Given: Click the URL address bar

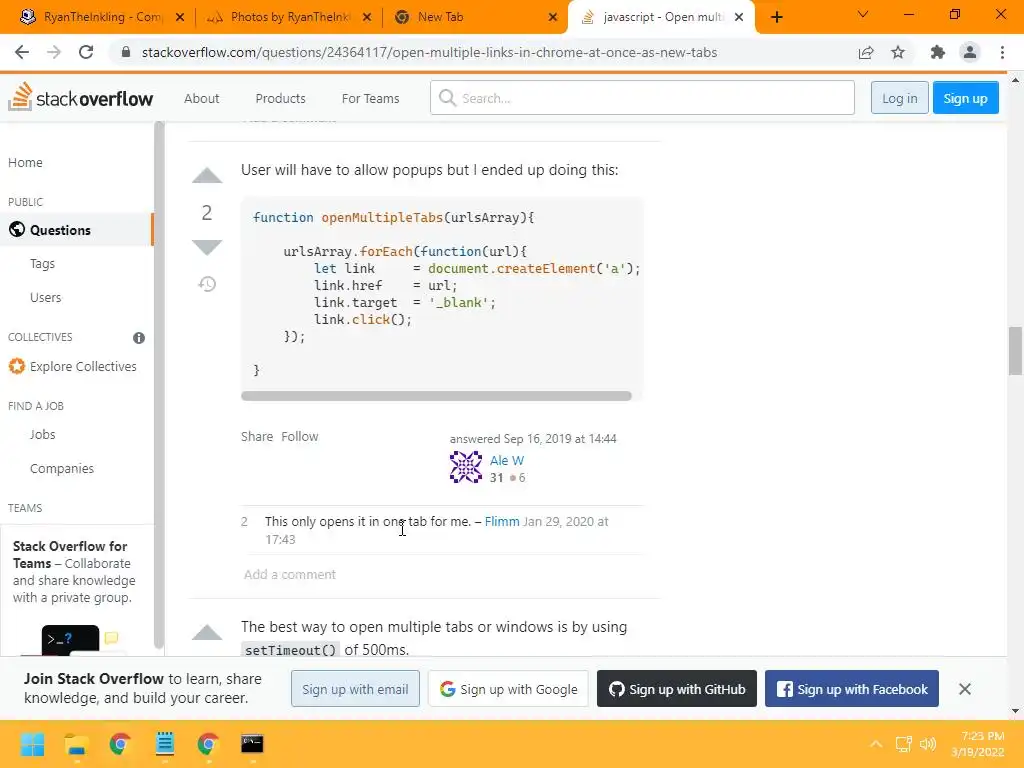Looking at the screenshot, I should point(429,52).
